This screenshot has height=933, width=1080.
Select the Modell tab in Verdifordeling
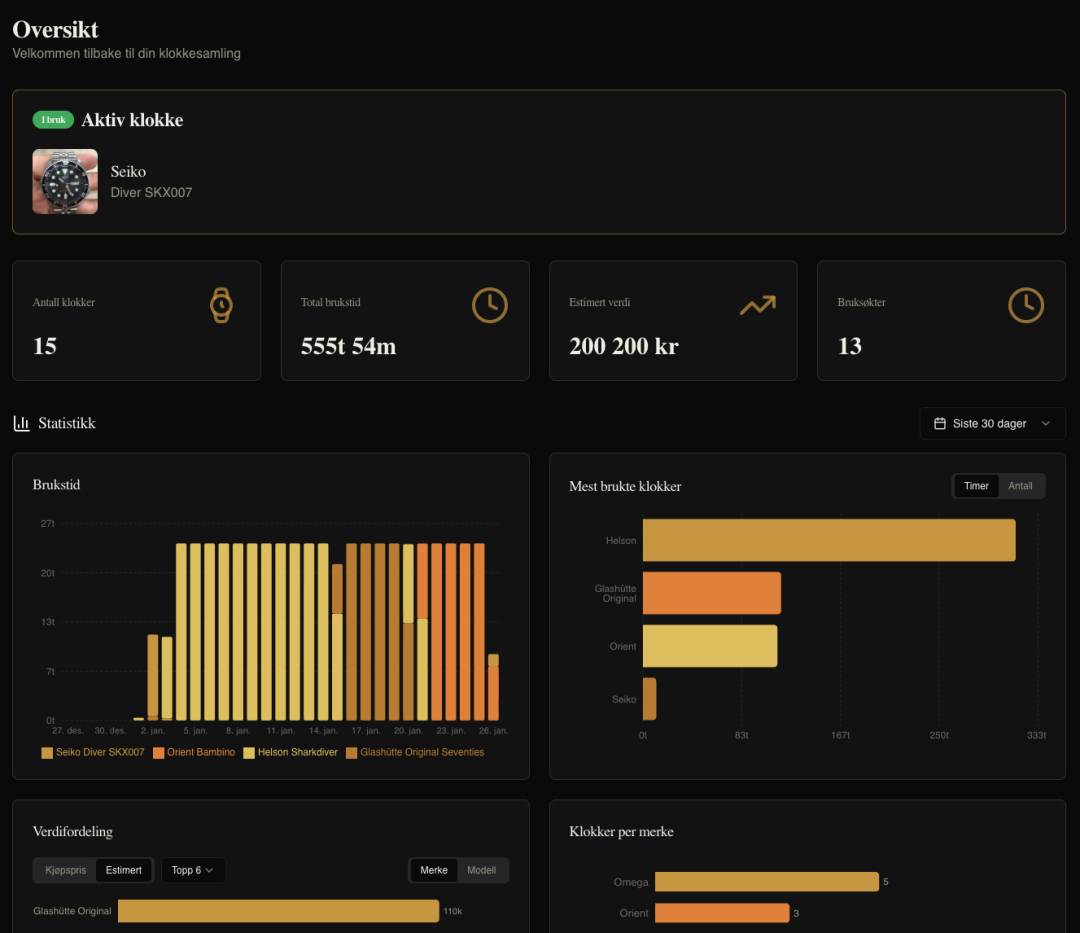pyautogui.click(x=481, y=870)
